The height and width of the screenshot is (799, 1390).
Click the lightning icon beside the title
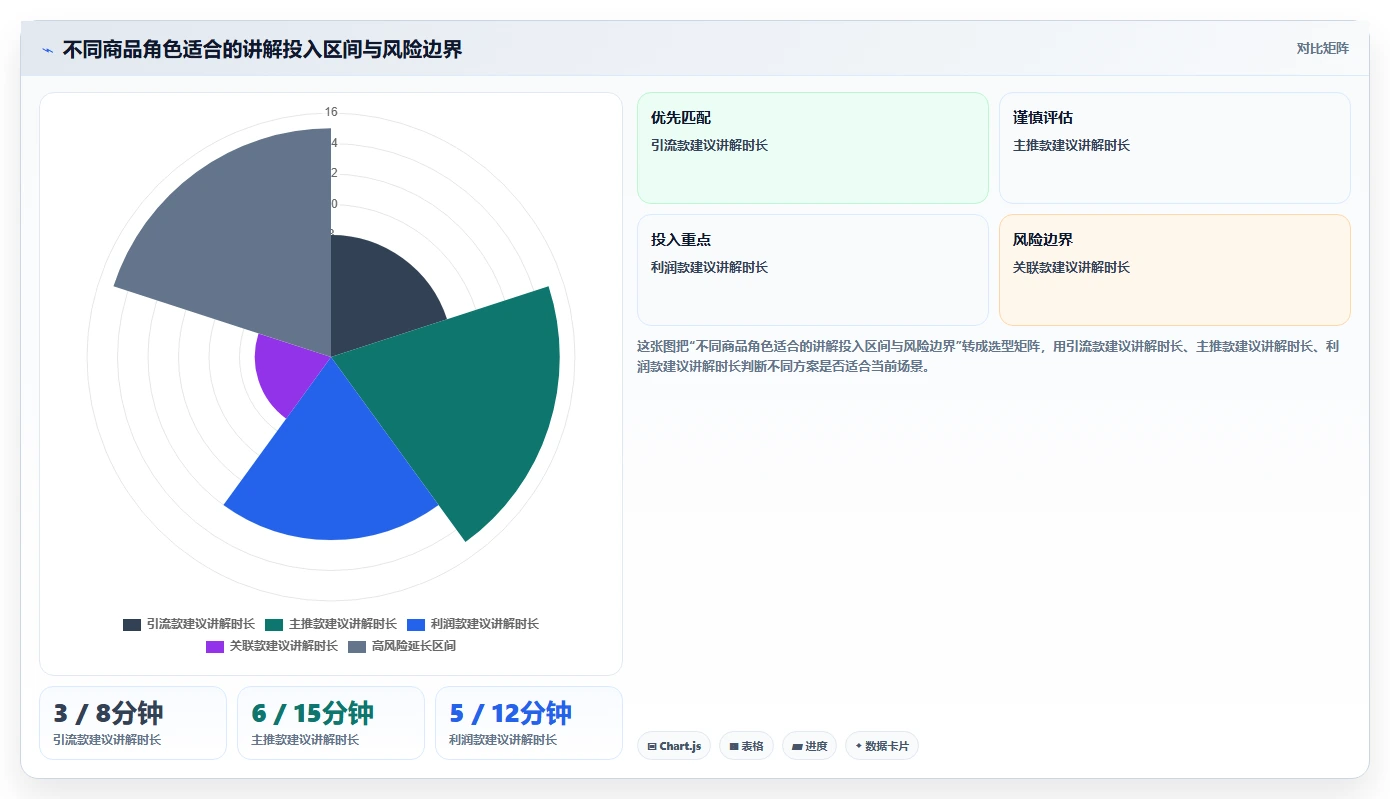tap(47, 50)
